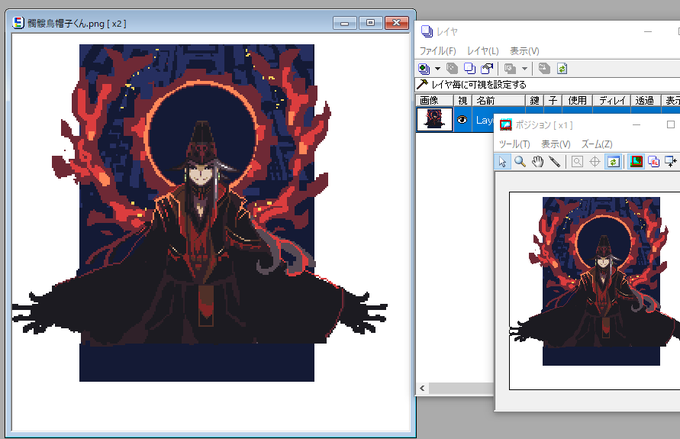Viewport: 680px width, 439px height.
Task: Click the 名前 column header
Action: (498, 101)
